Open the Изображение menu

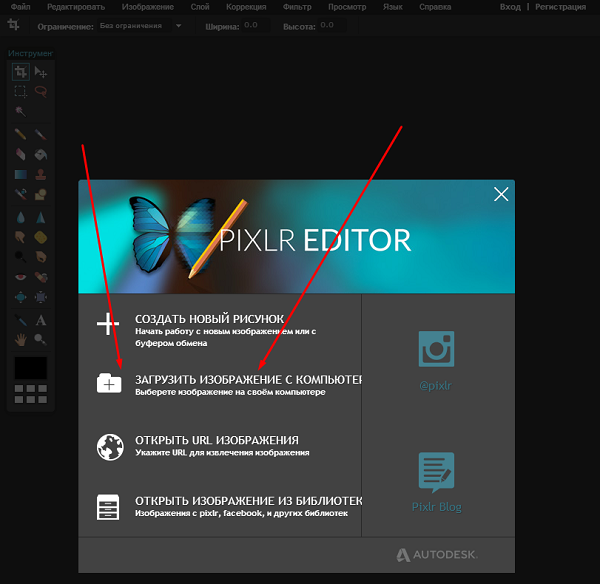tap(148, 7)
